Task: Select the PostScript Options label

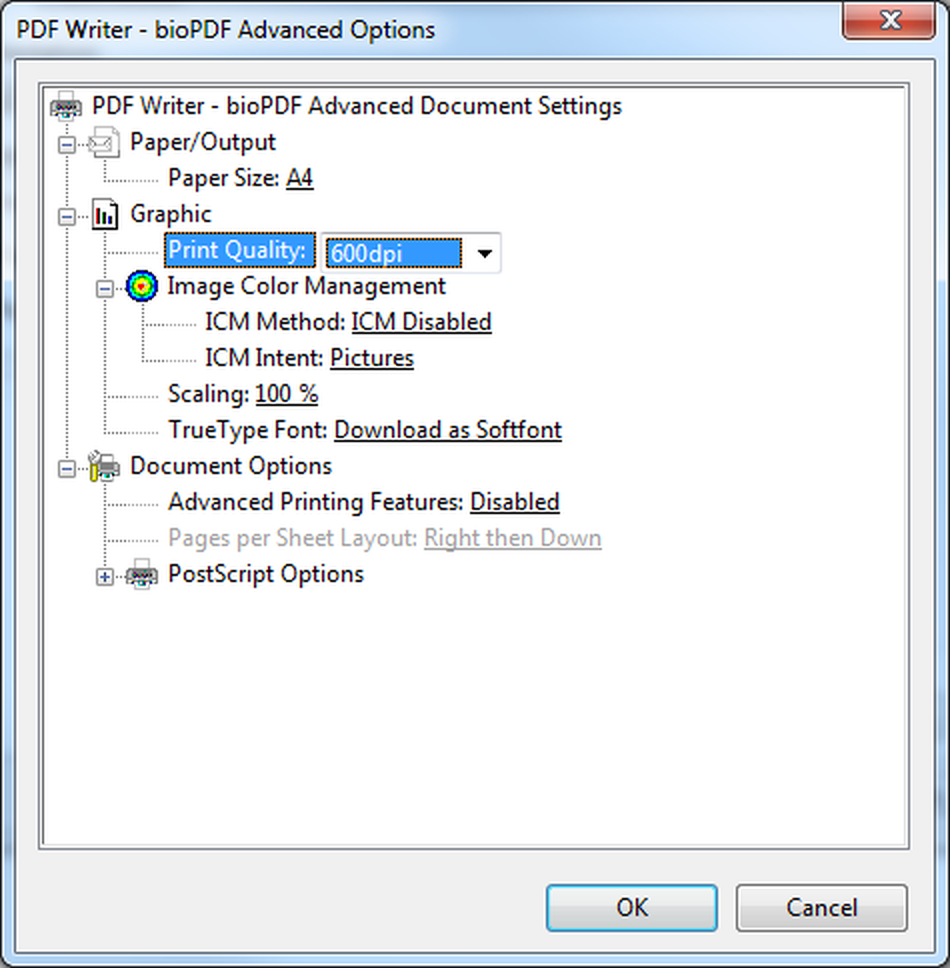Action: pyautogui.click(x=266, y=574)
